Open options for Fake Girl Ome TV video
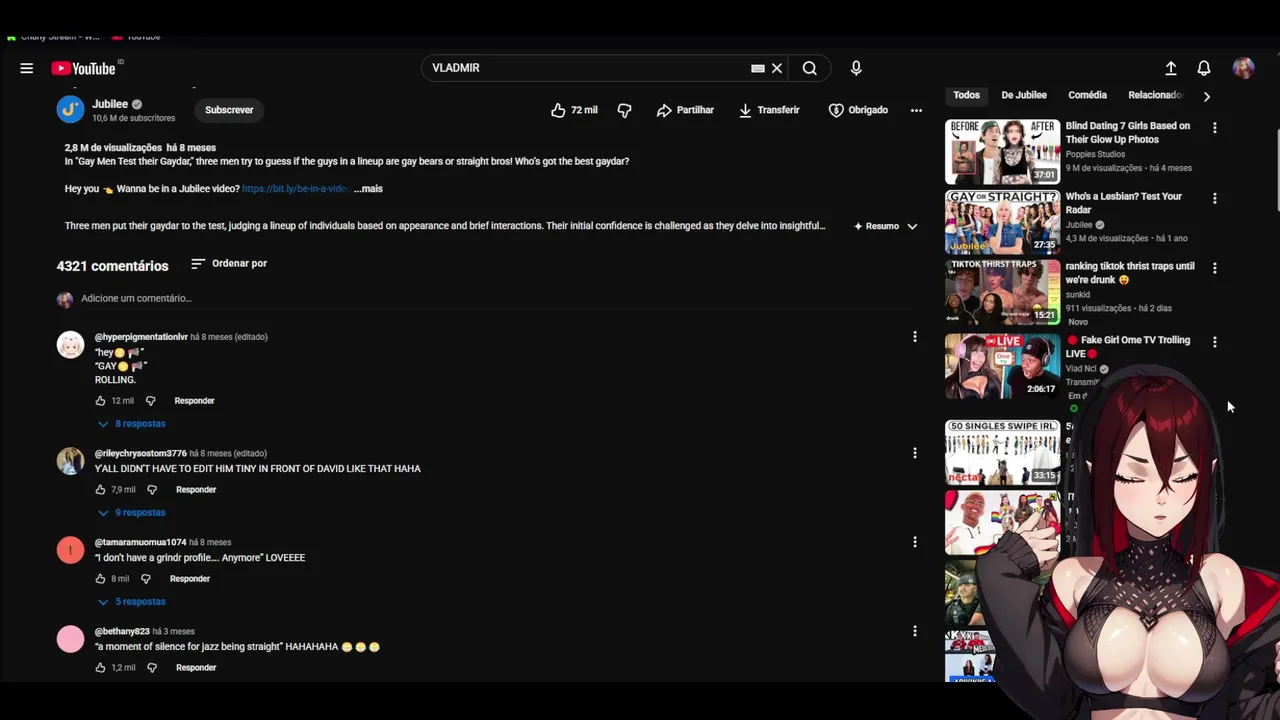The width and height of the screenshot is (1280, 720). (x=1214, y=342)
